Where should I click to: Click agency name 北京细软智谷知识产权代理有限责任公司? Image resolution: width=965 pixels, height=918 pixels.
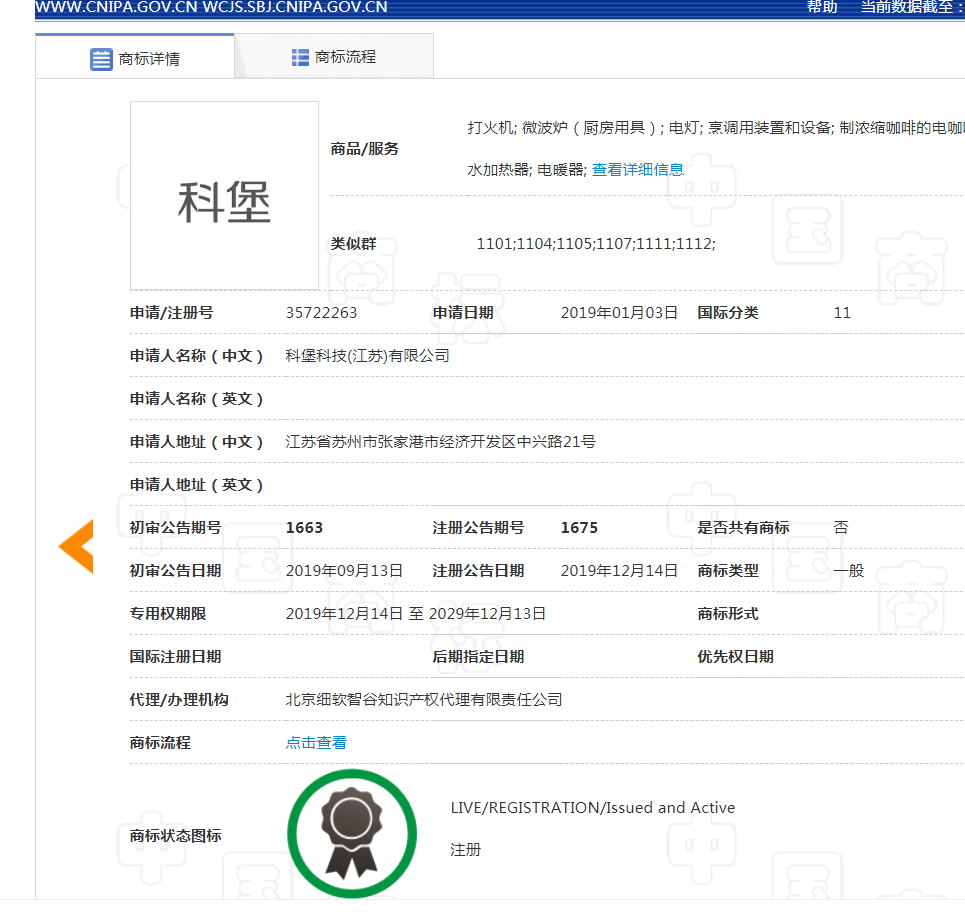point(424,700)
